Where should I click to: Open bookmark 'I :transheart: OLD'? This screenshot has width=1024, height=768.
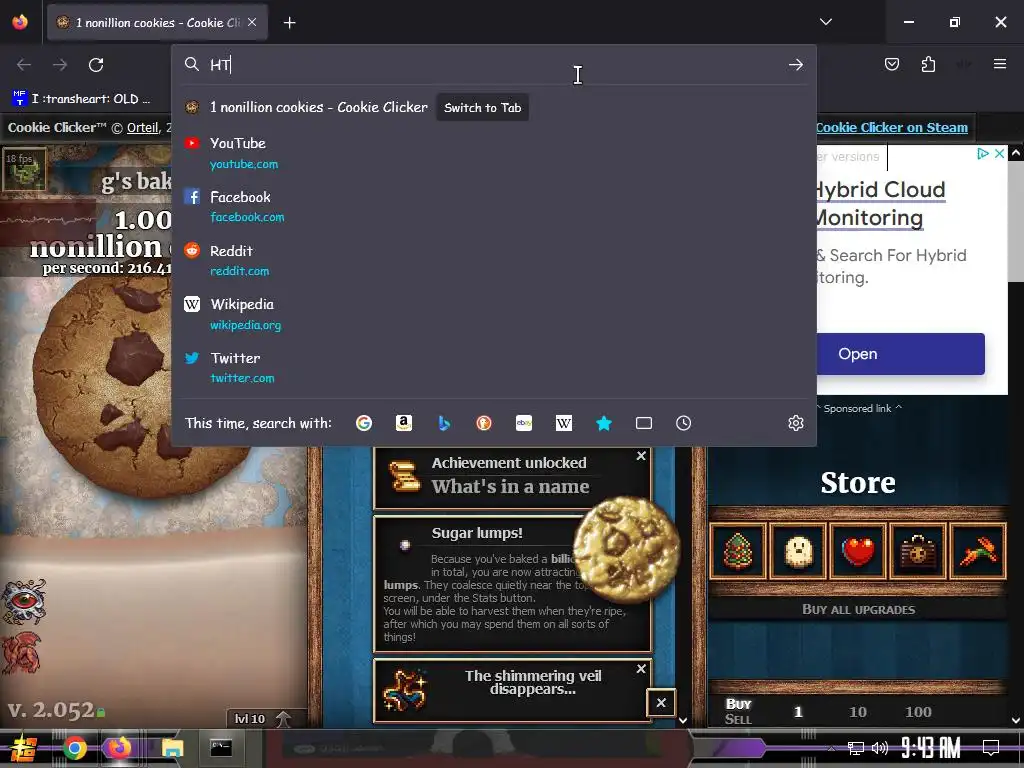click(x=81, y=99)
